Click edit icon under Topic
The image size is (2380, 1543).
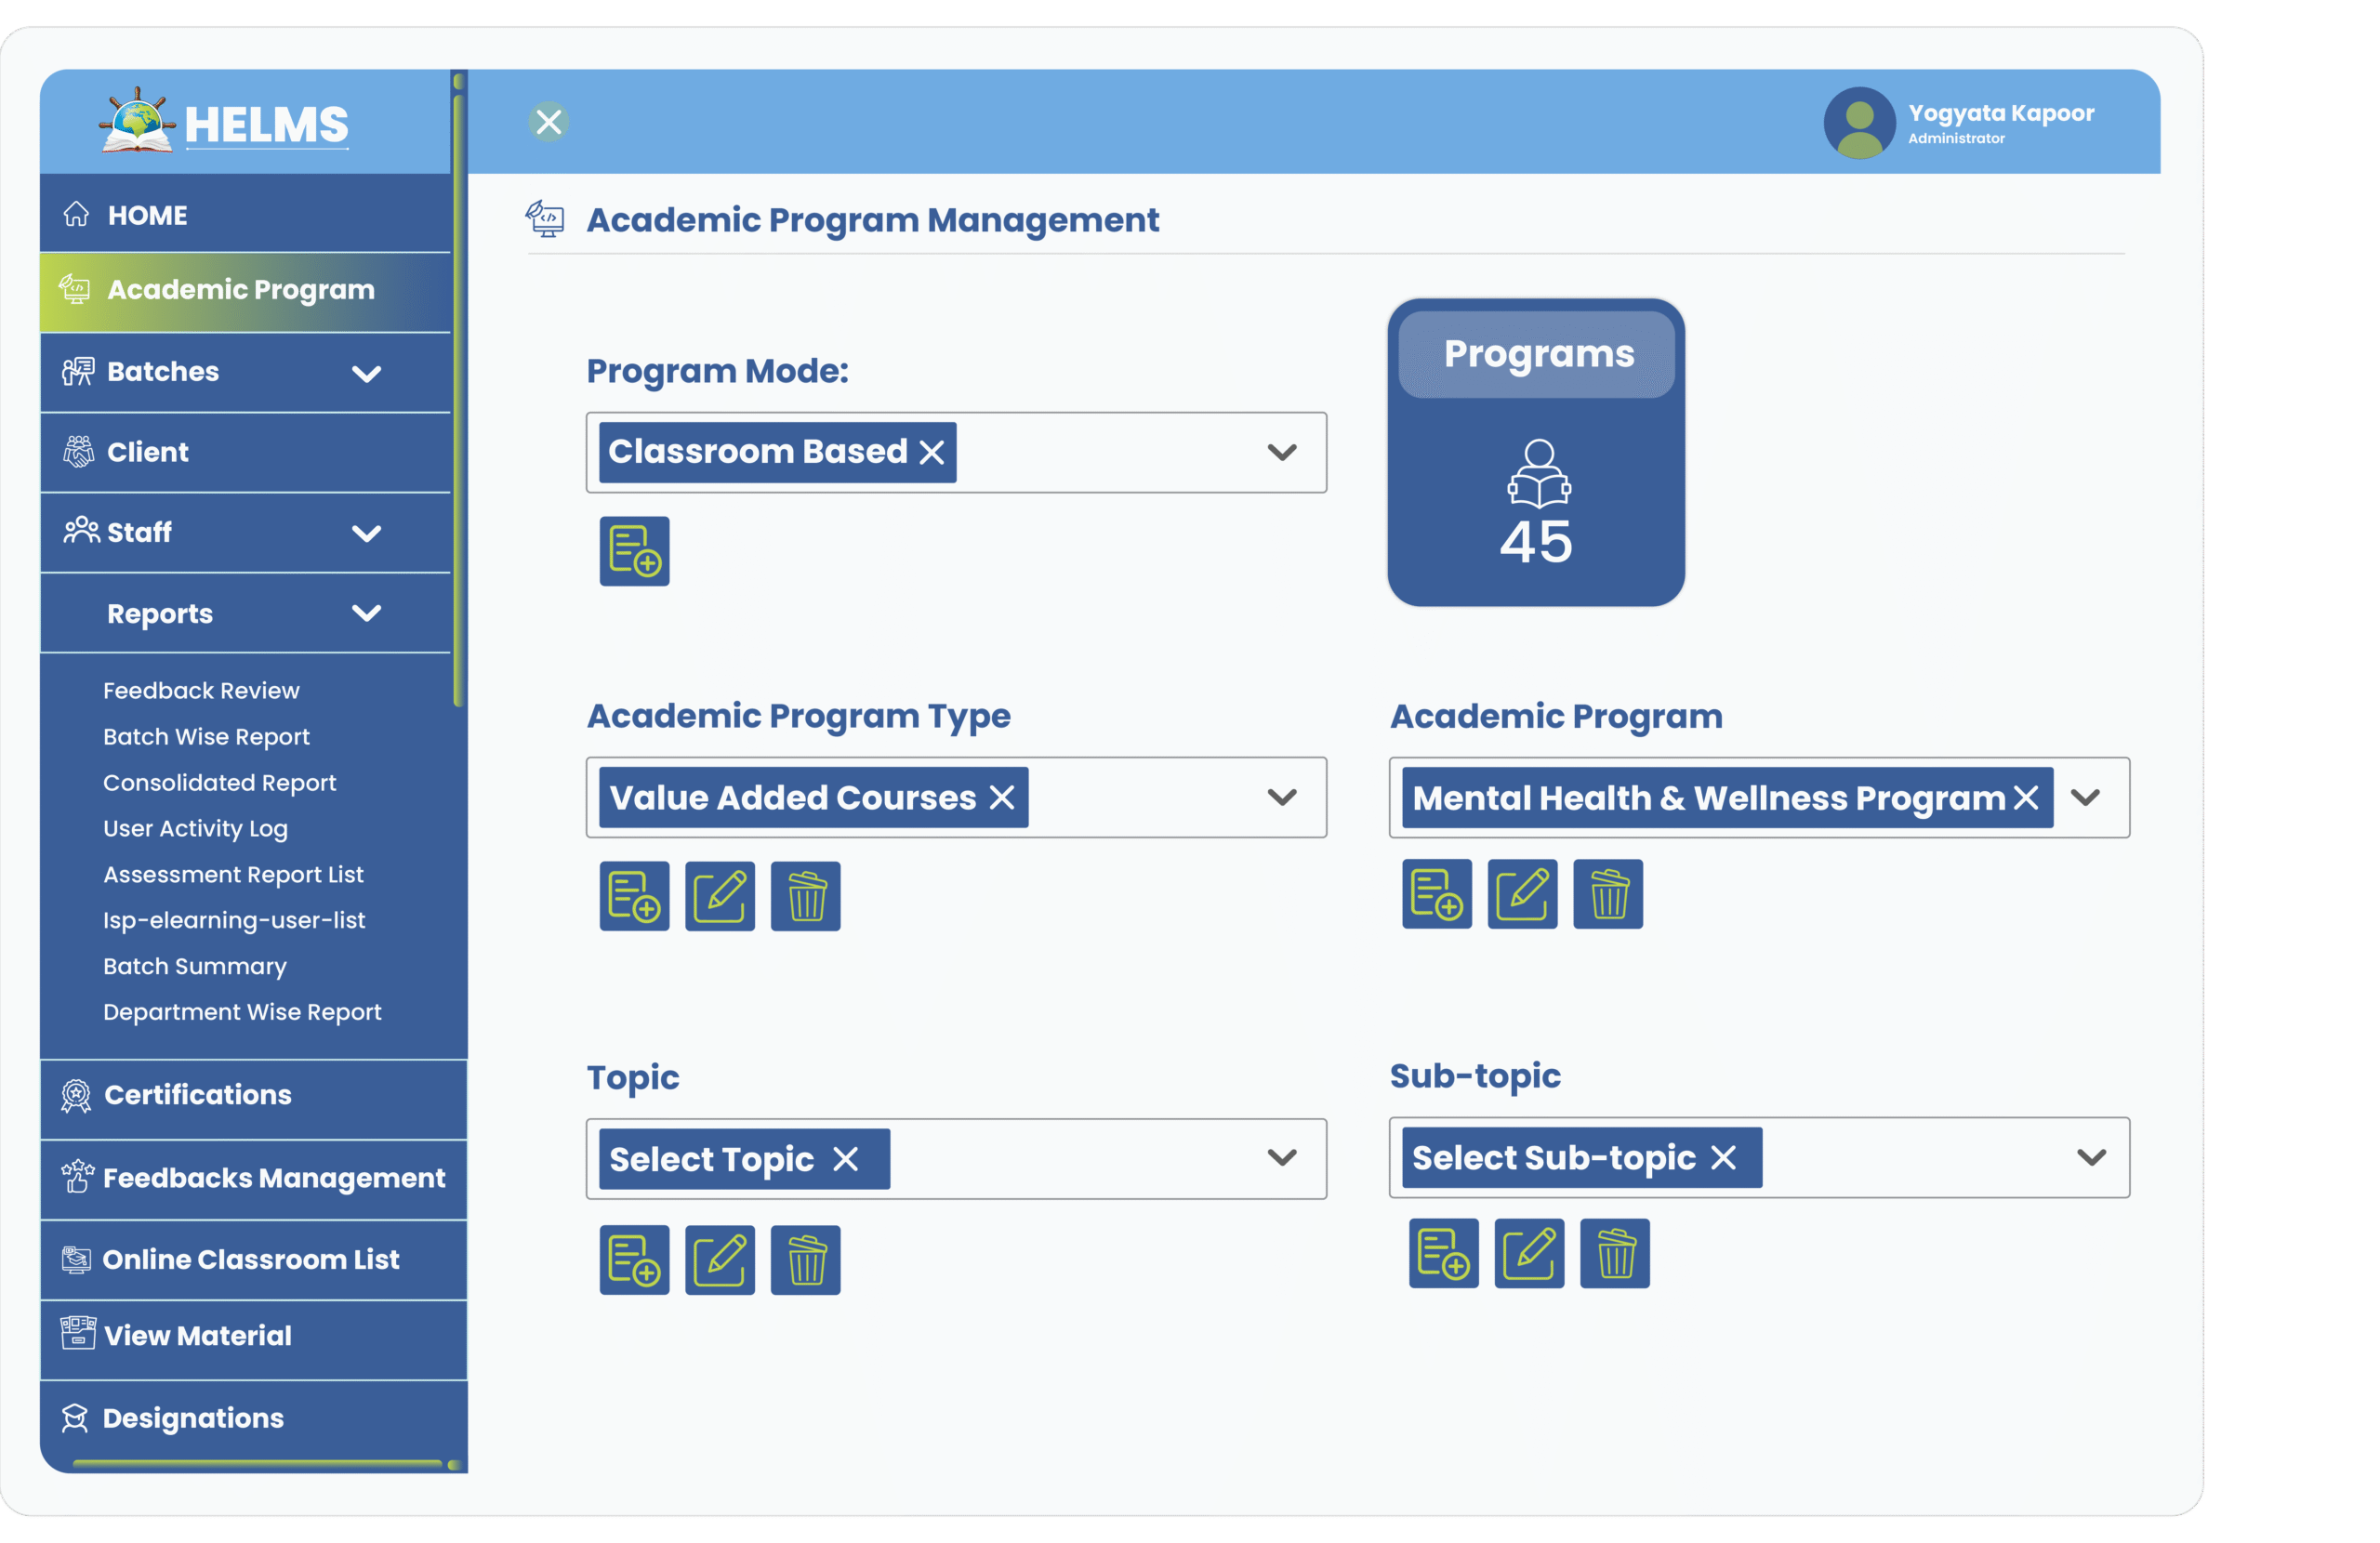pyautogui.click(x=720, y=1260)
